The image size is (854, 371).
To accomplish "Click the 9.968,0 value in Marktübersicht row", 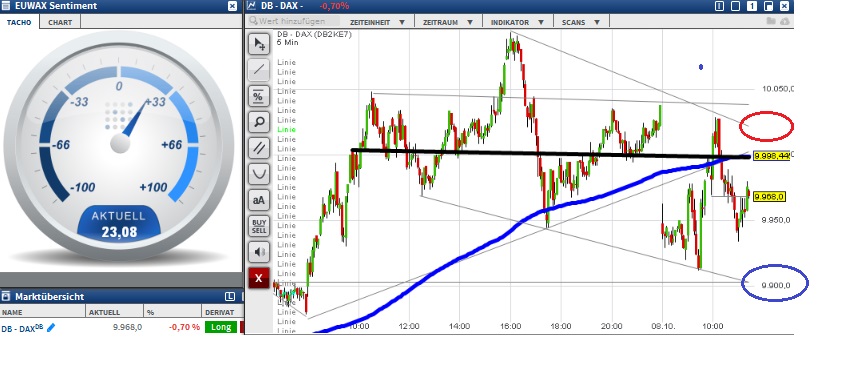I will pos(127,327).
